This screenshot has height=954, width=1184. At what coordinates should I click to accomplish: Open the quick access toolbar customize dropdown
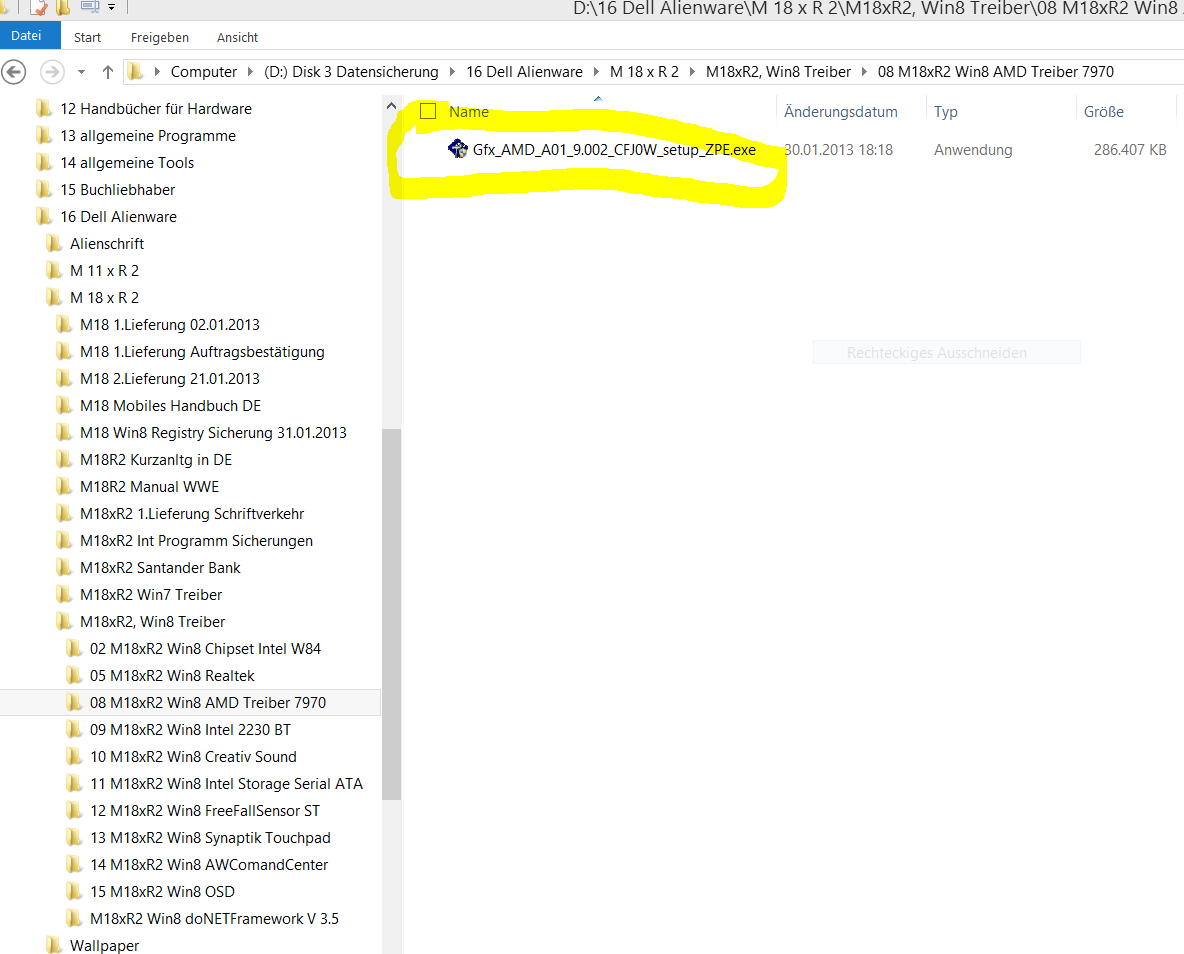112,8
